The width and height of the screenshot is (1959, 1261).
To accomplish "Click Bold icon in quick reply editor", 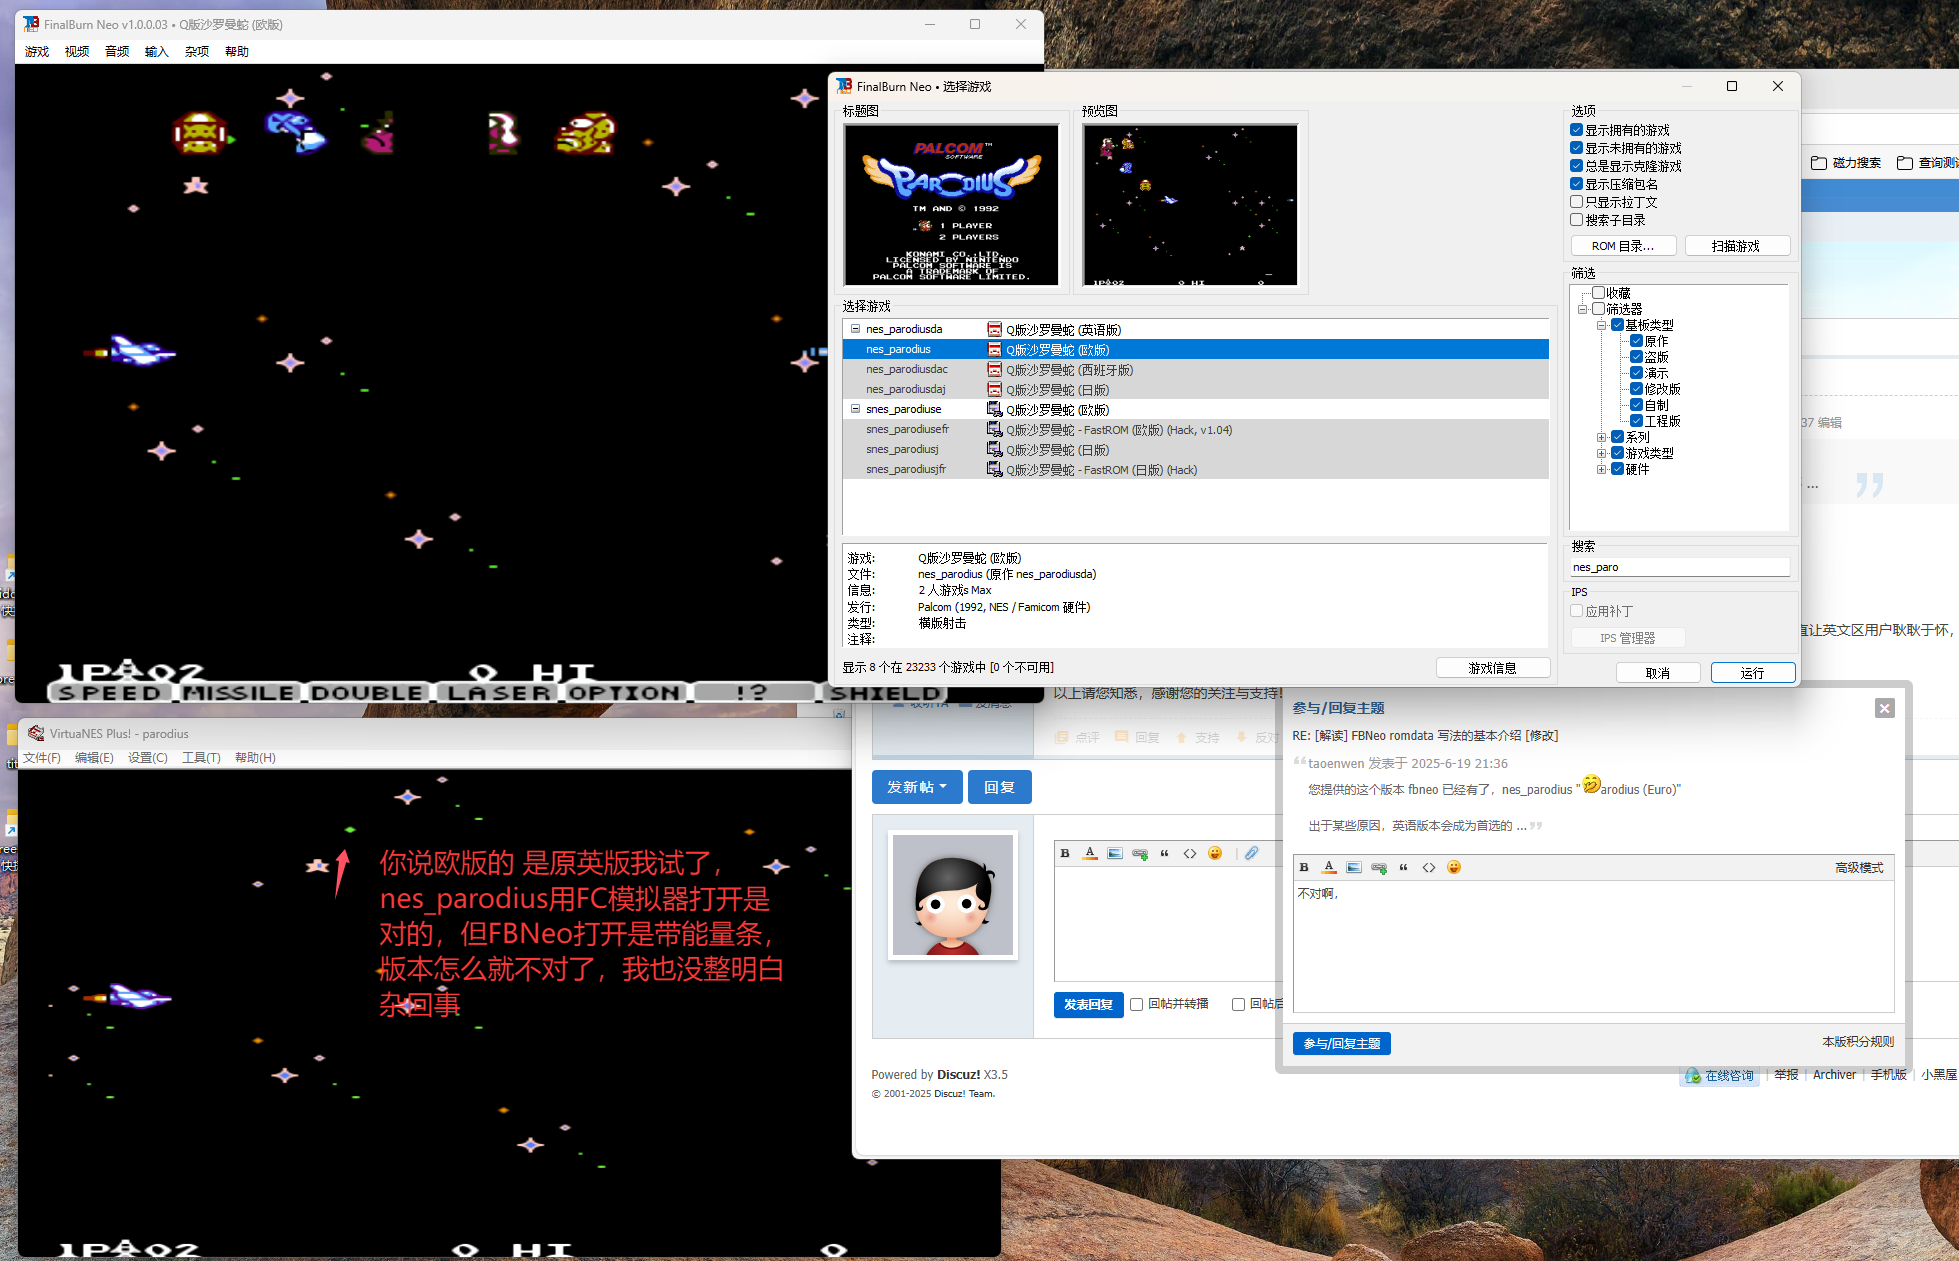I will pos(1065,853).
